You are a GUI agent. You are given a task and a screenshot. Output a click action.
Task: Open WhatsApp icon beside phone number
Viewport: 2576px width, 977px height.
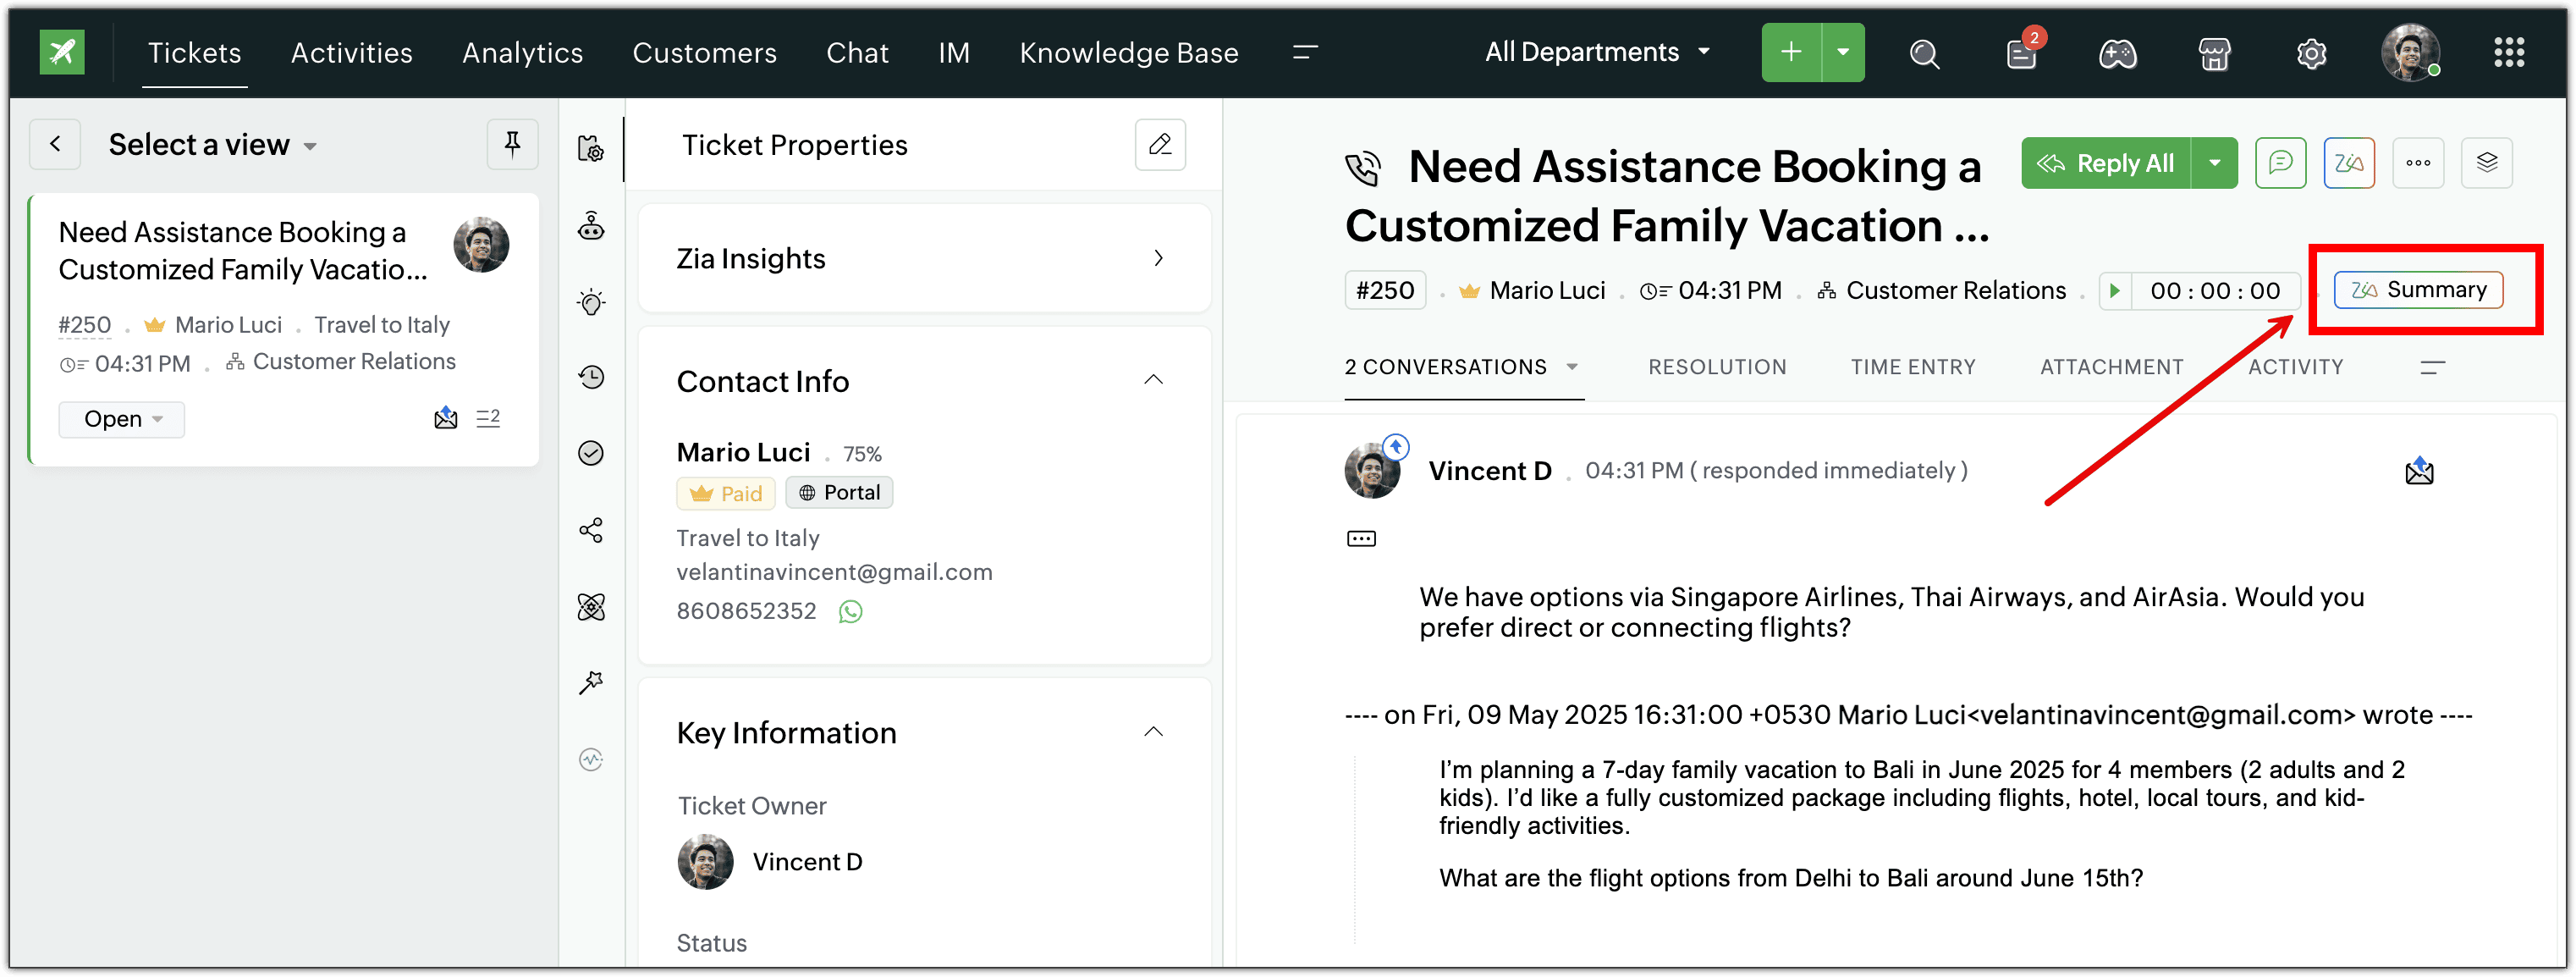pos(850,611)
